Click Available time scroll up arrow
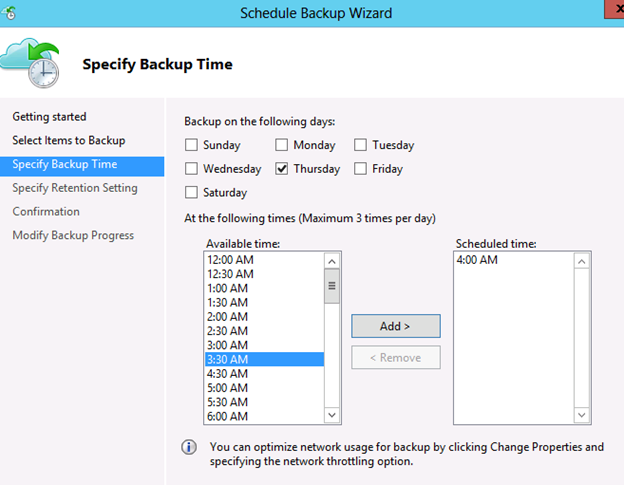This screenshot has width=624, height=485. (x=332, y=261)
